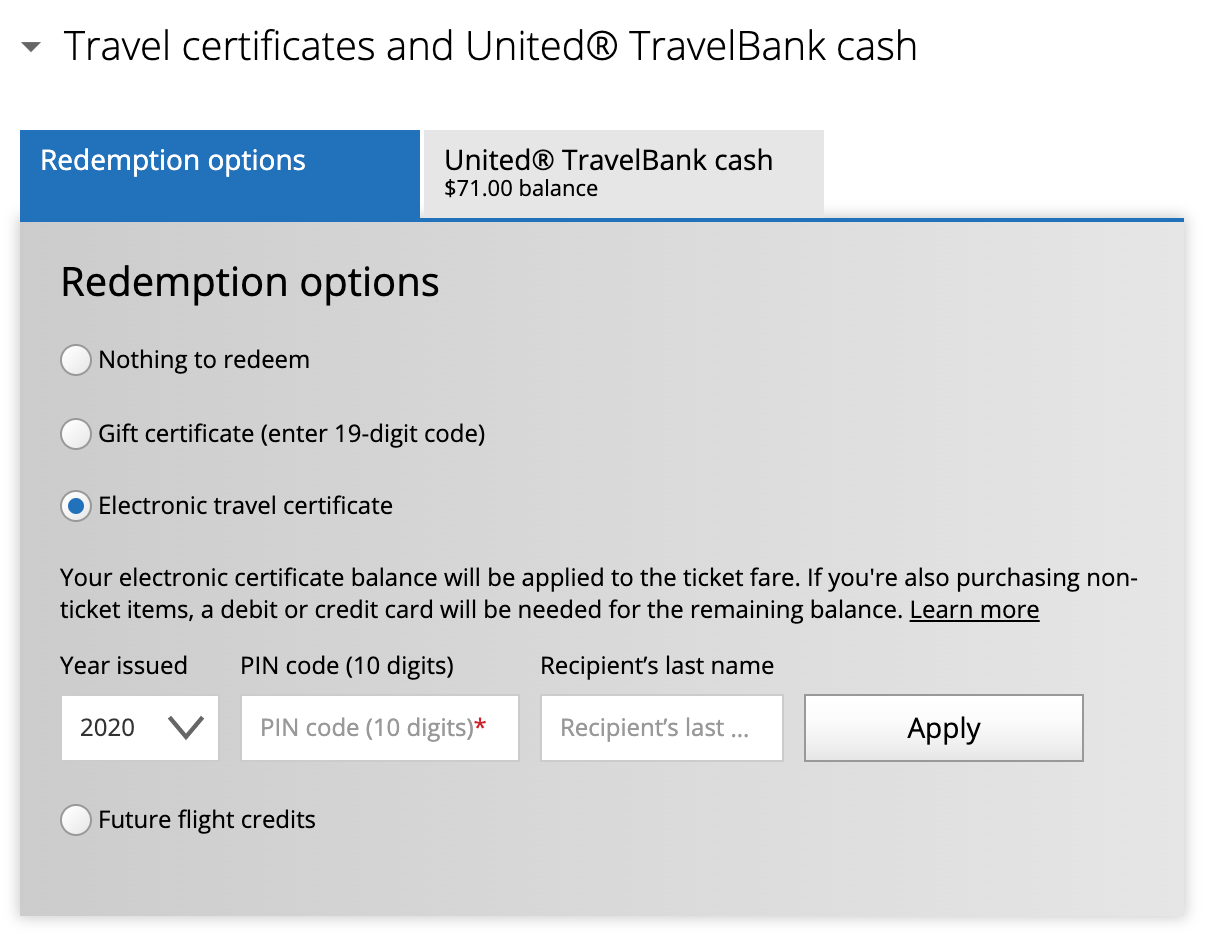The image size is (1210, 942).
Task: Click the Redemption options heading inside panel
Action: click(250, 283)
